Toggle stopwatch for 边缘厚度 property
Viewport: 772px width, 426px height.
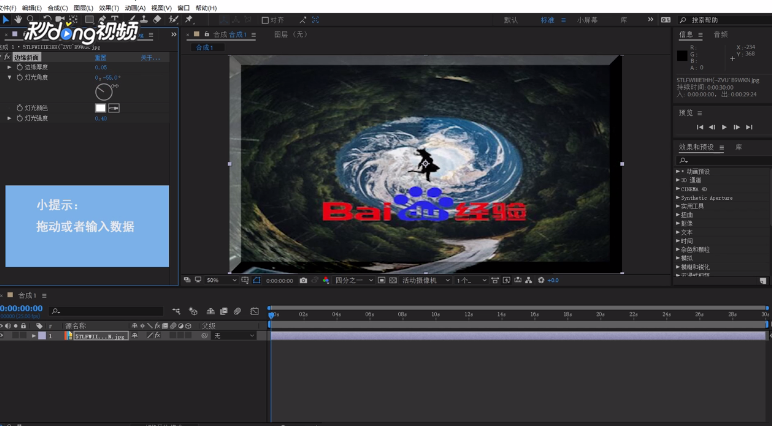pyautogui.click(x=20, y=67)
